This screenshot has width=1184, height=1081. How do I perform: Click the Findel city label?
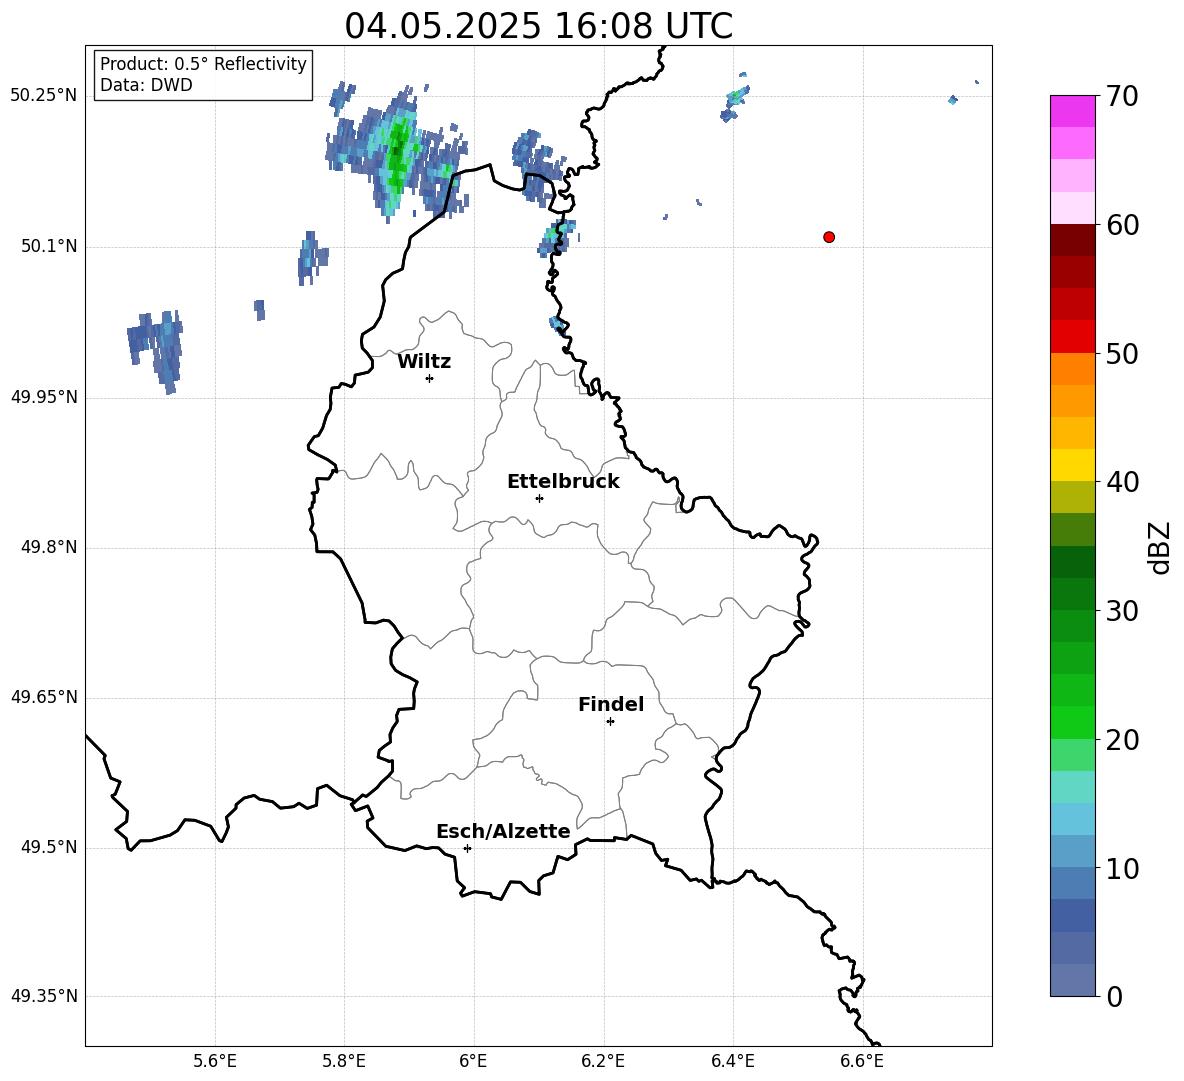pyautogui.click(x=611, y=704)
